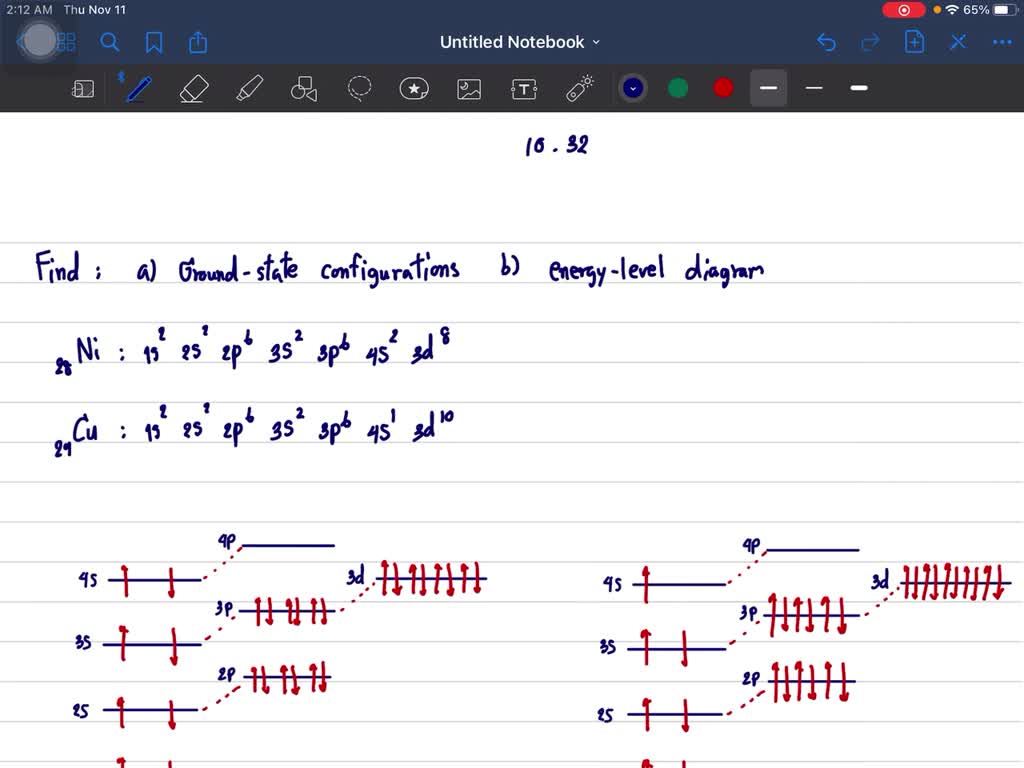Add a text box using the text tool

coord(524,88)
